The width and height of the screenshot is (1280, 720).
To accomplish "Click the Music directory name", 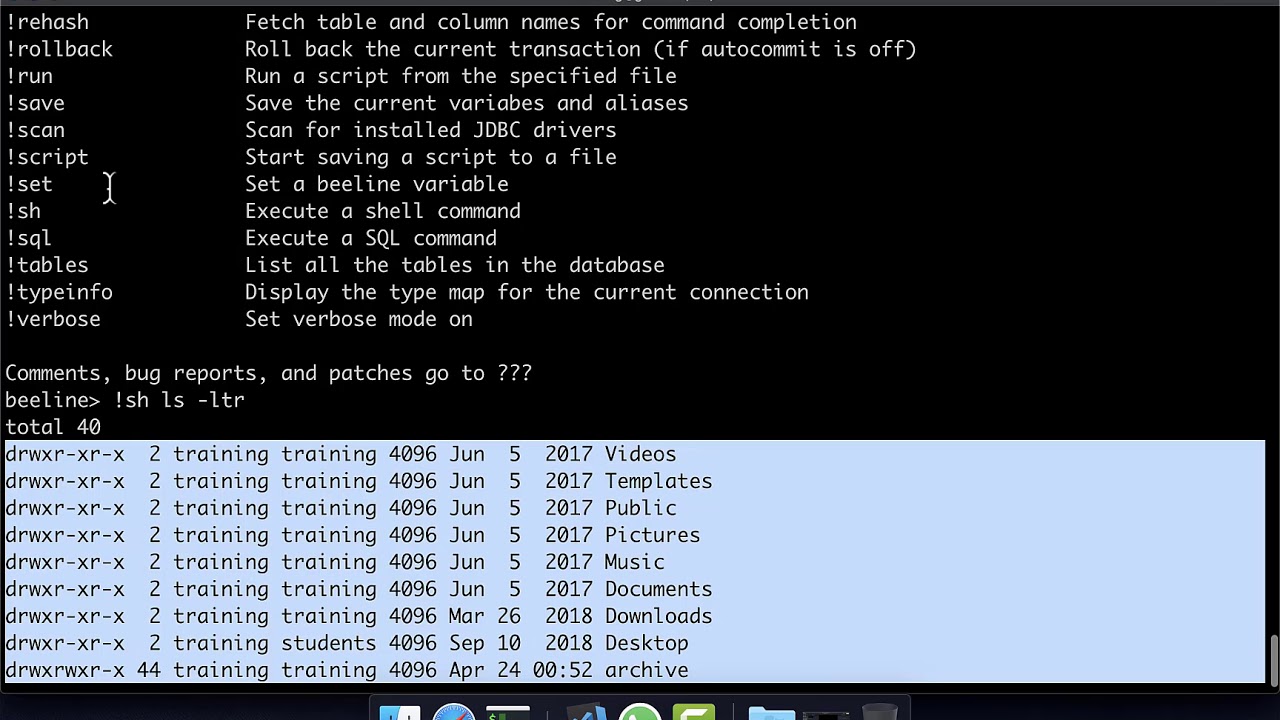I will point(635,562).
